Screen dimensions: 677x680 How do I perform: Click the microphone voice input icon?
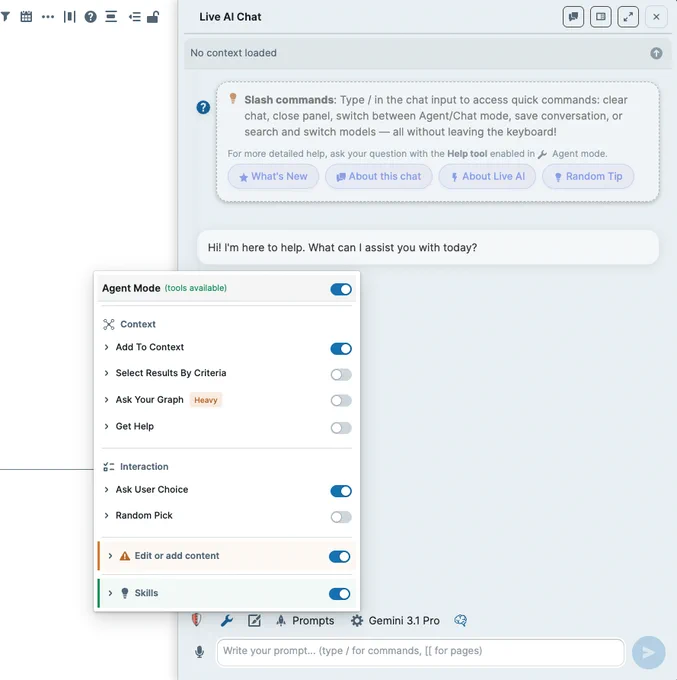(x=200, y=652)
